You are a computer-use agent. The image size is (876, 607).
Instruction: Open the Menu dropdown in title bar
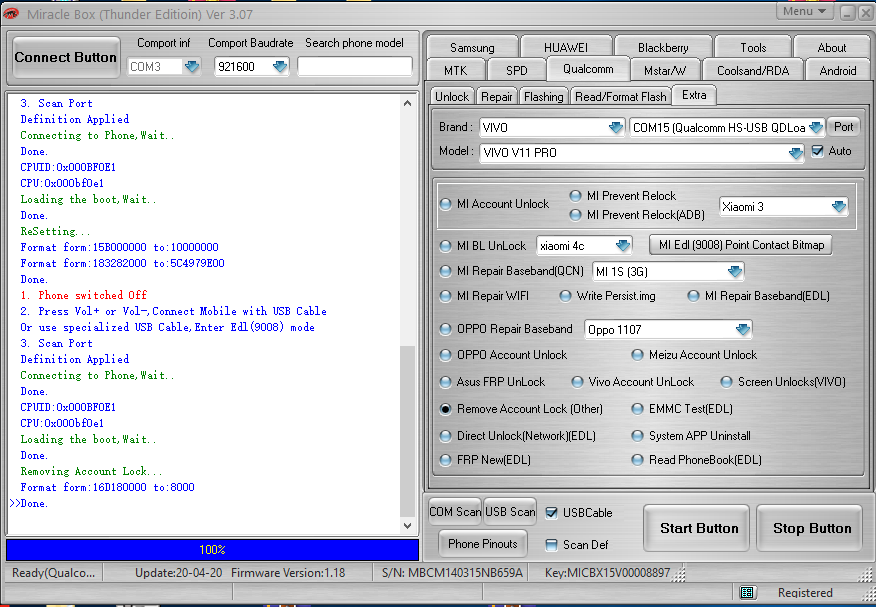(804, 11)
